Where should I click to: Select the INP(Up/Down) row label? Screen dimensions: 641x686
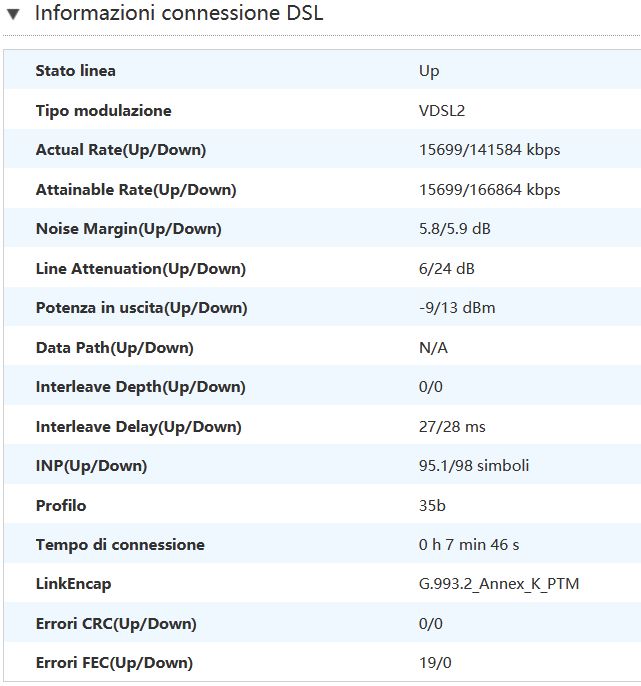[91, 466]
